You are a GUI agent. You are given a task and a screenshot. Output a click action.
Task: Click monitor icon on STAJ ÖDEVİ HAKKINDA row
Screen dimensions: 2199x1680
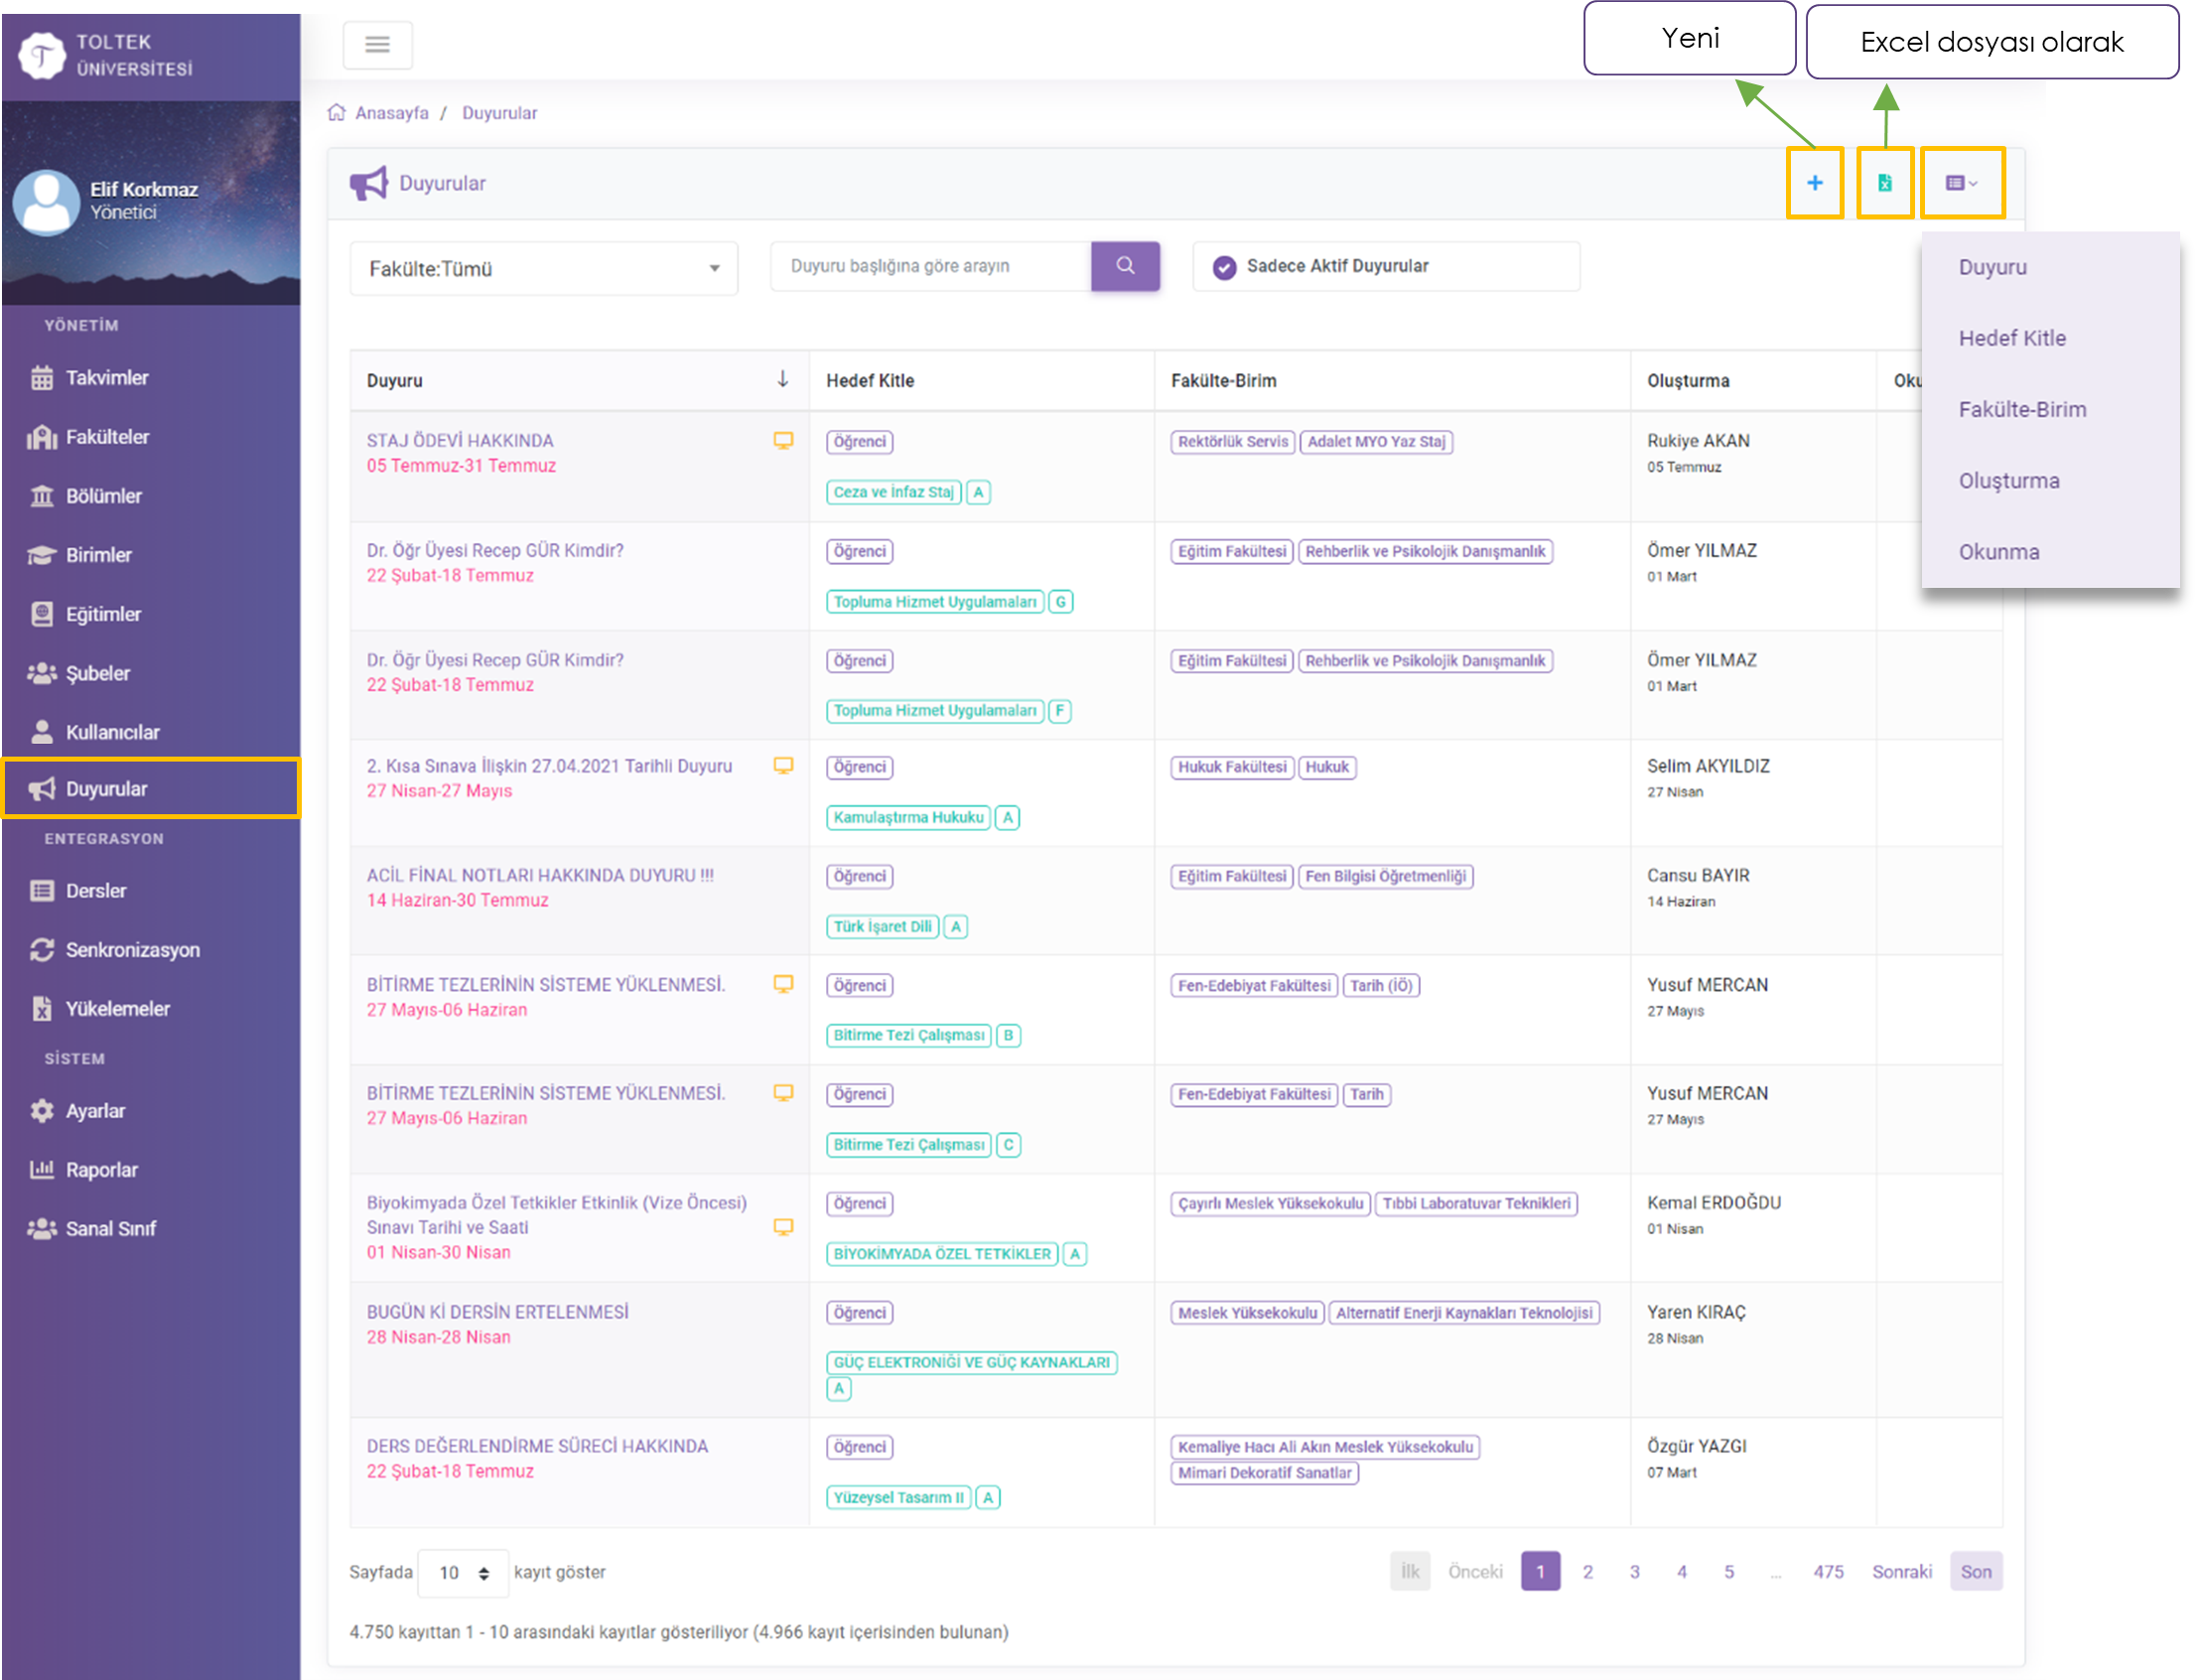tap(783, 440)
